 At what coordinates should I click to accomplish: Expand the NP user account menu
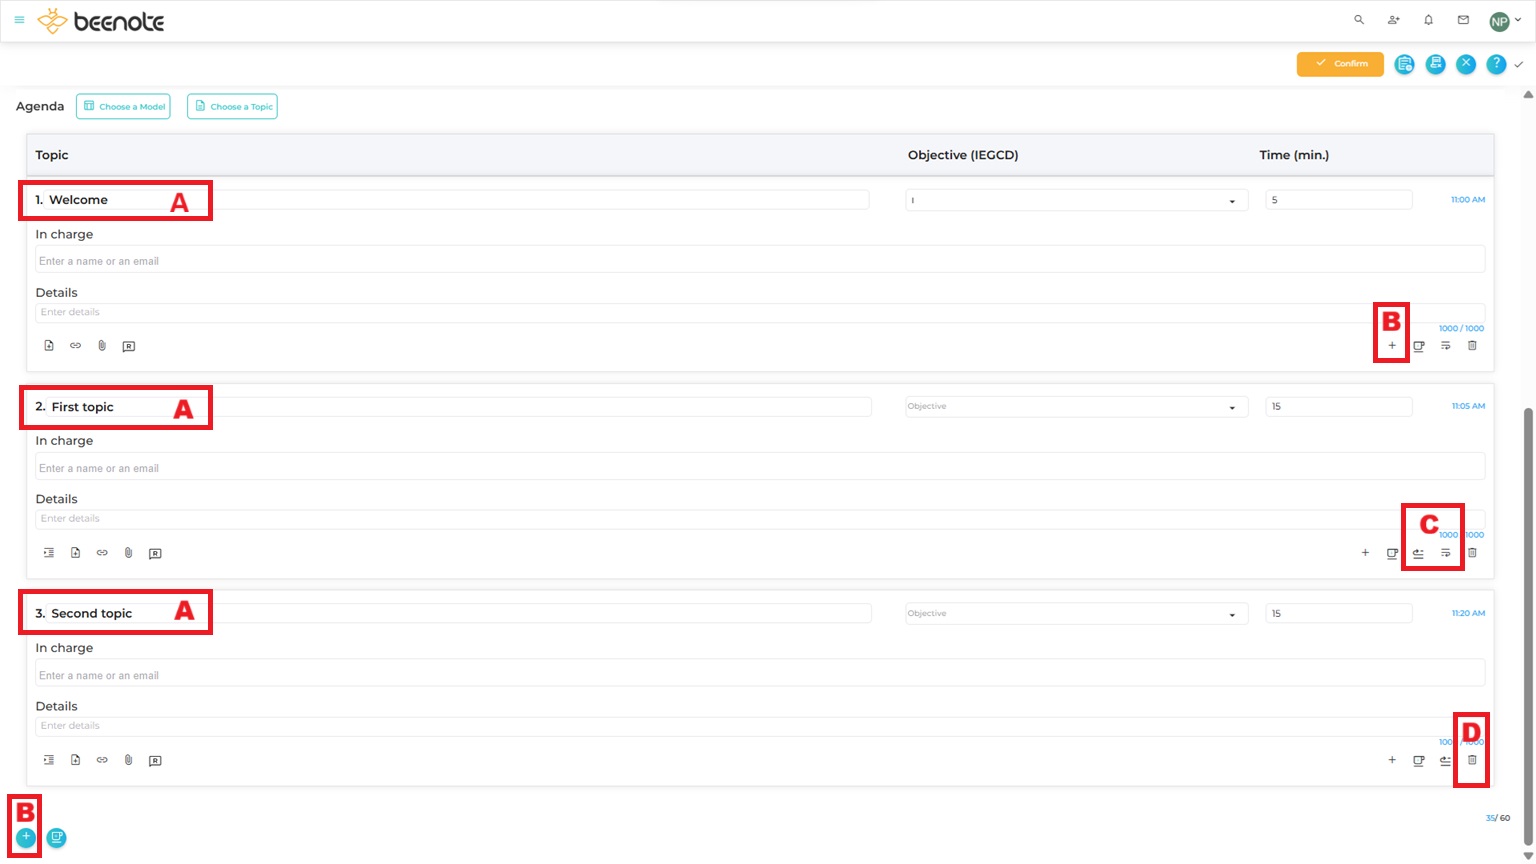(x=1504, y=21)
